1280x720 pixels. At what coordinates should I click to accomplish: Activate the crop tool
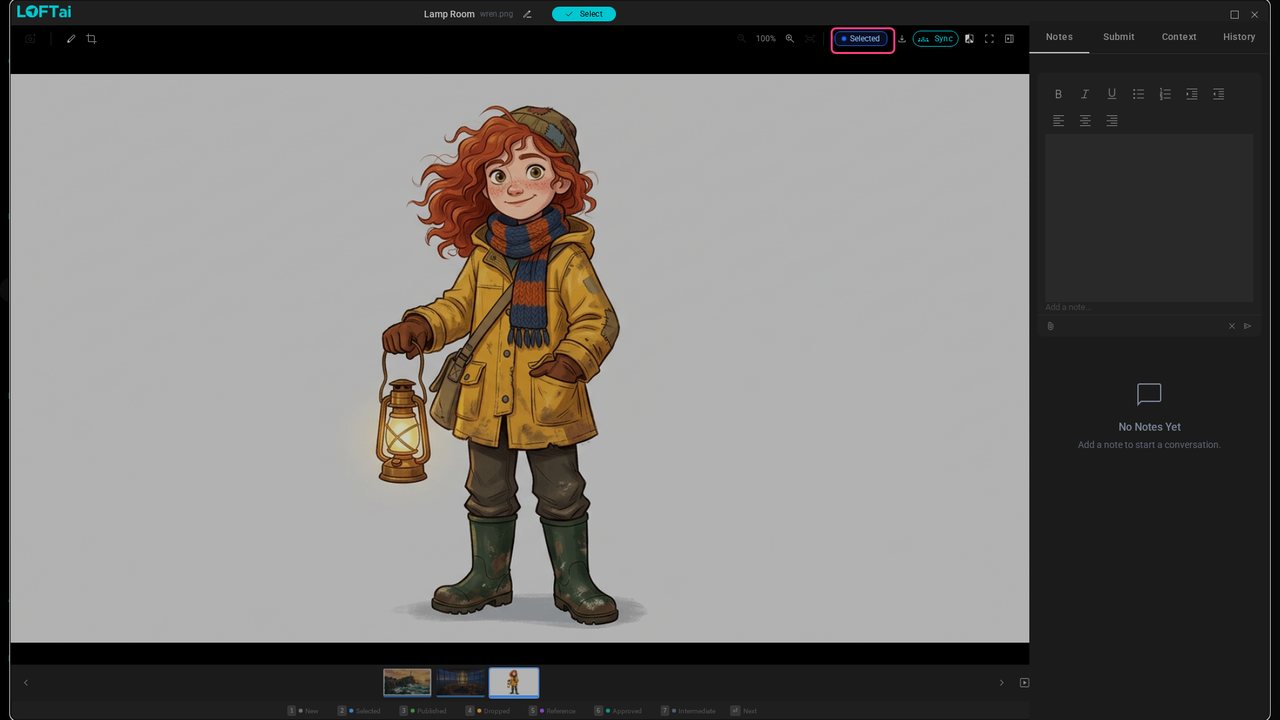tap(91, 39)
